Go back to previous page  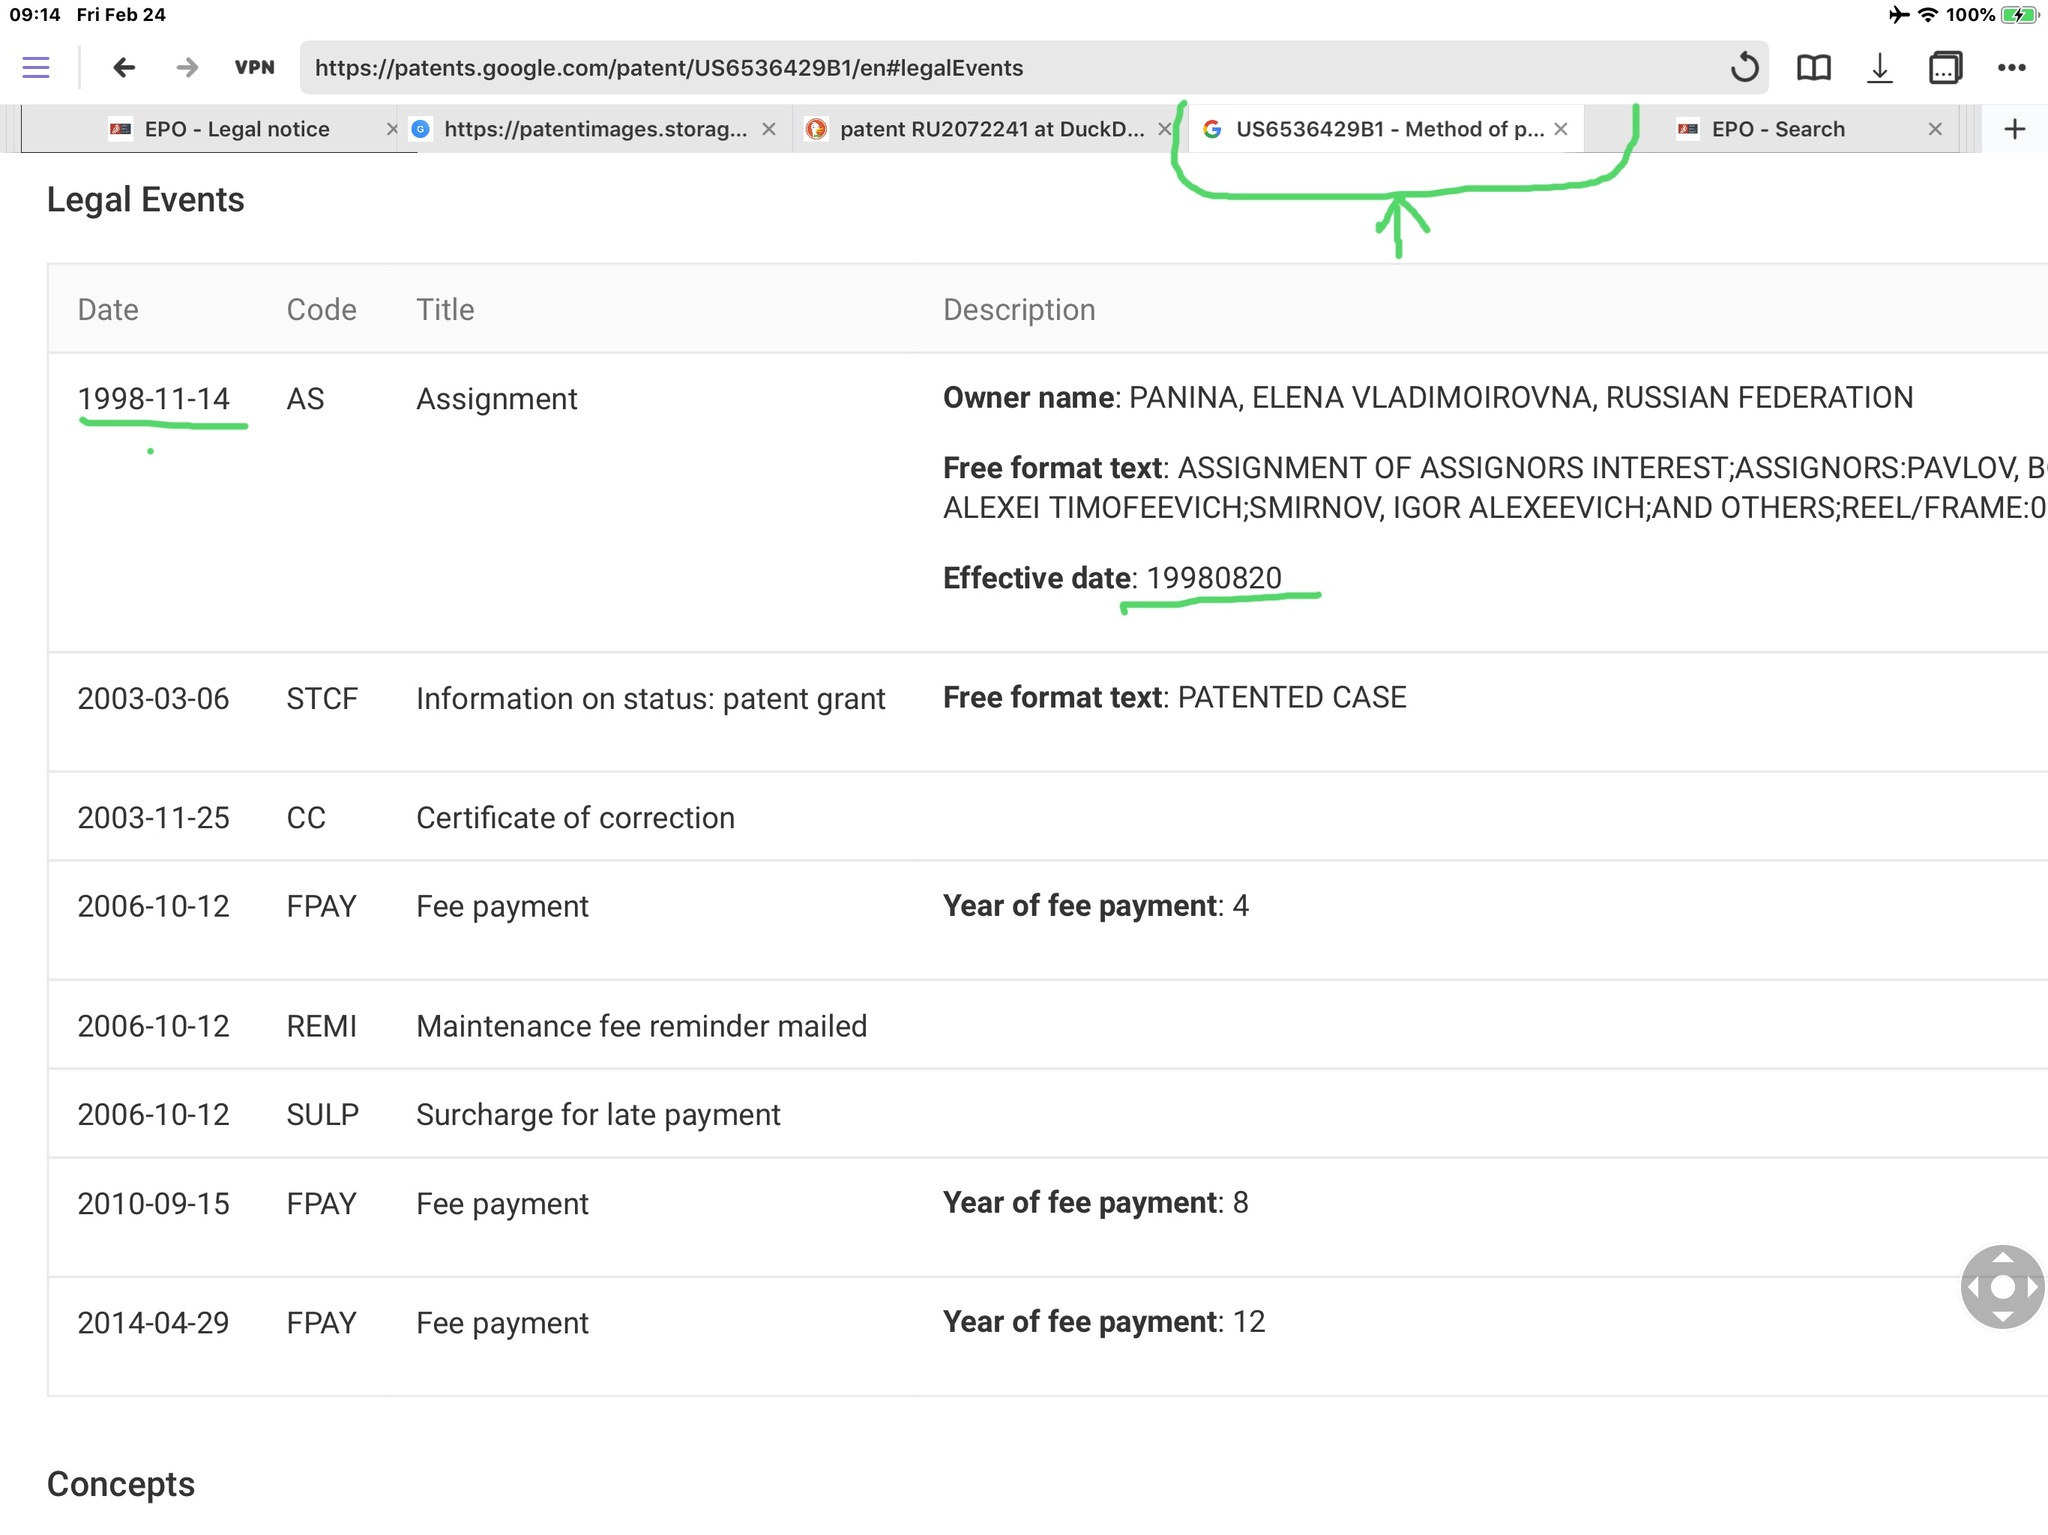[124, 68]
